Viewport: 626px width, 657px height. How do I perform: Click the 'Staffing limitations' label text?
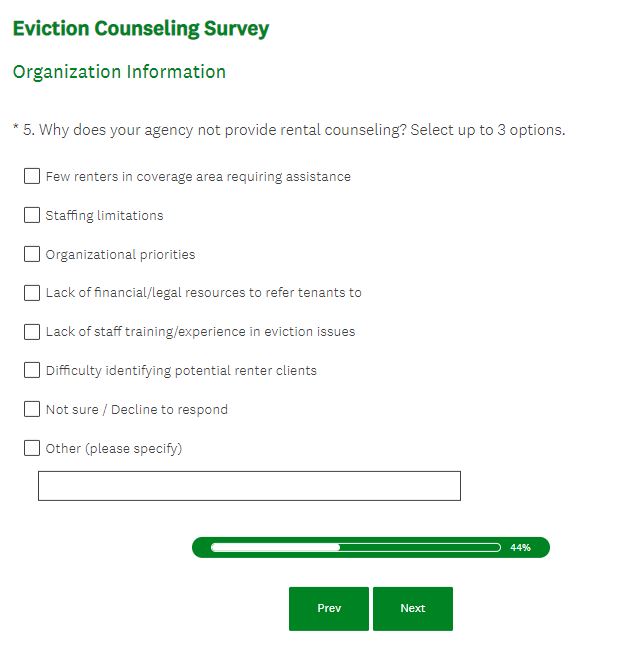coord(104,215)
